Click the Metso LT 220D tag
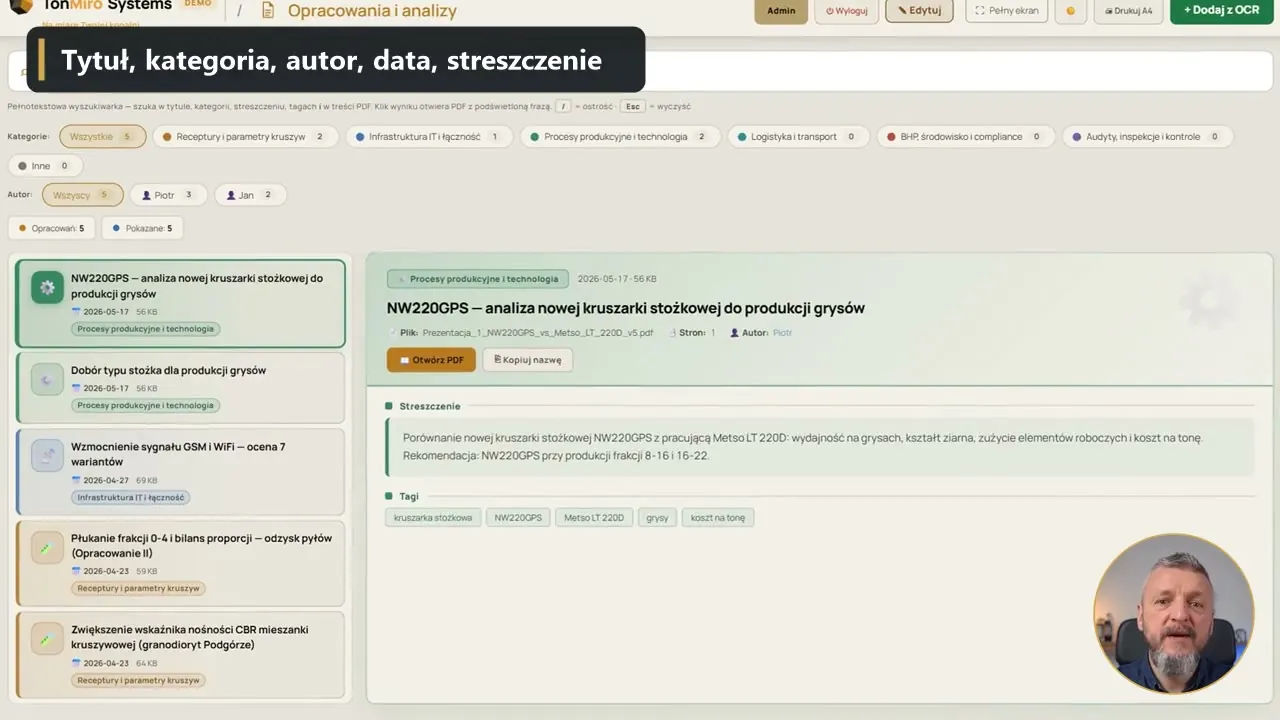This screenshot has width=1280, height=720. click(594, 518)
